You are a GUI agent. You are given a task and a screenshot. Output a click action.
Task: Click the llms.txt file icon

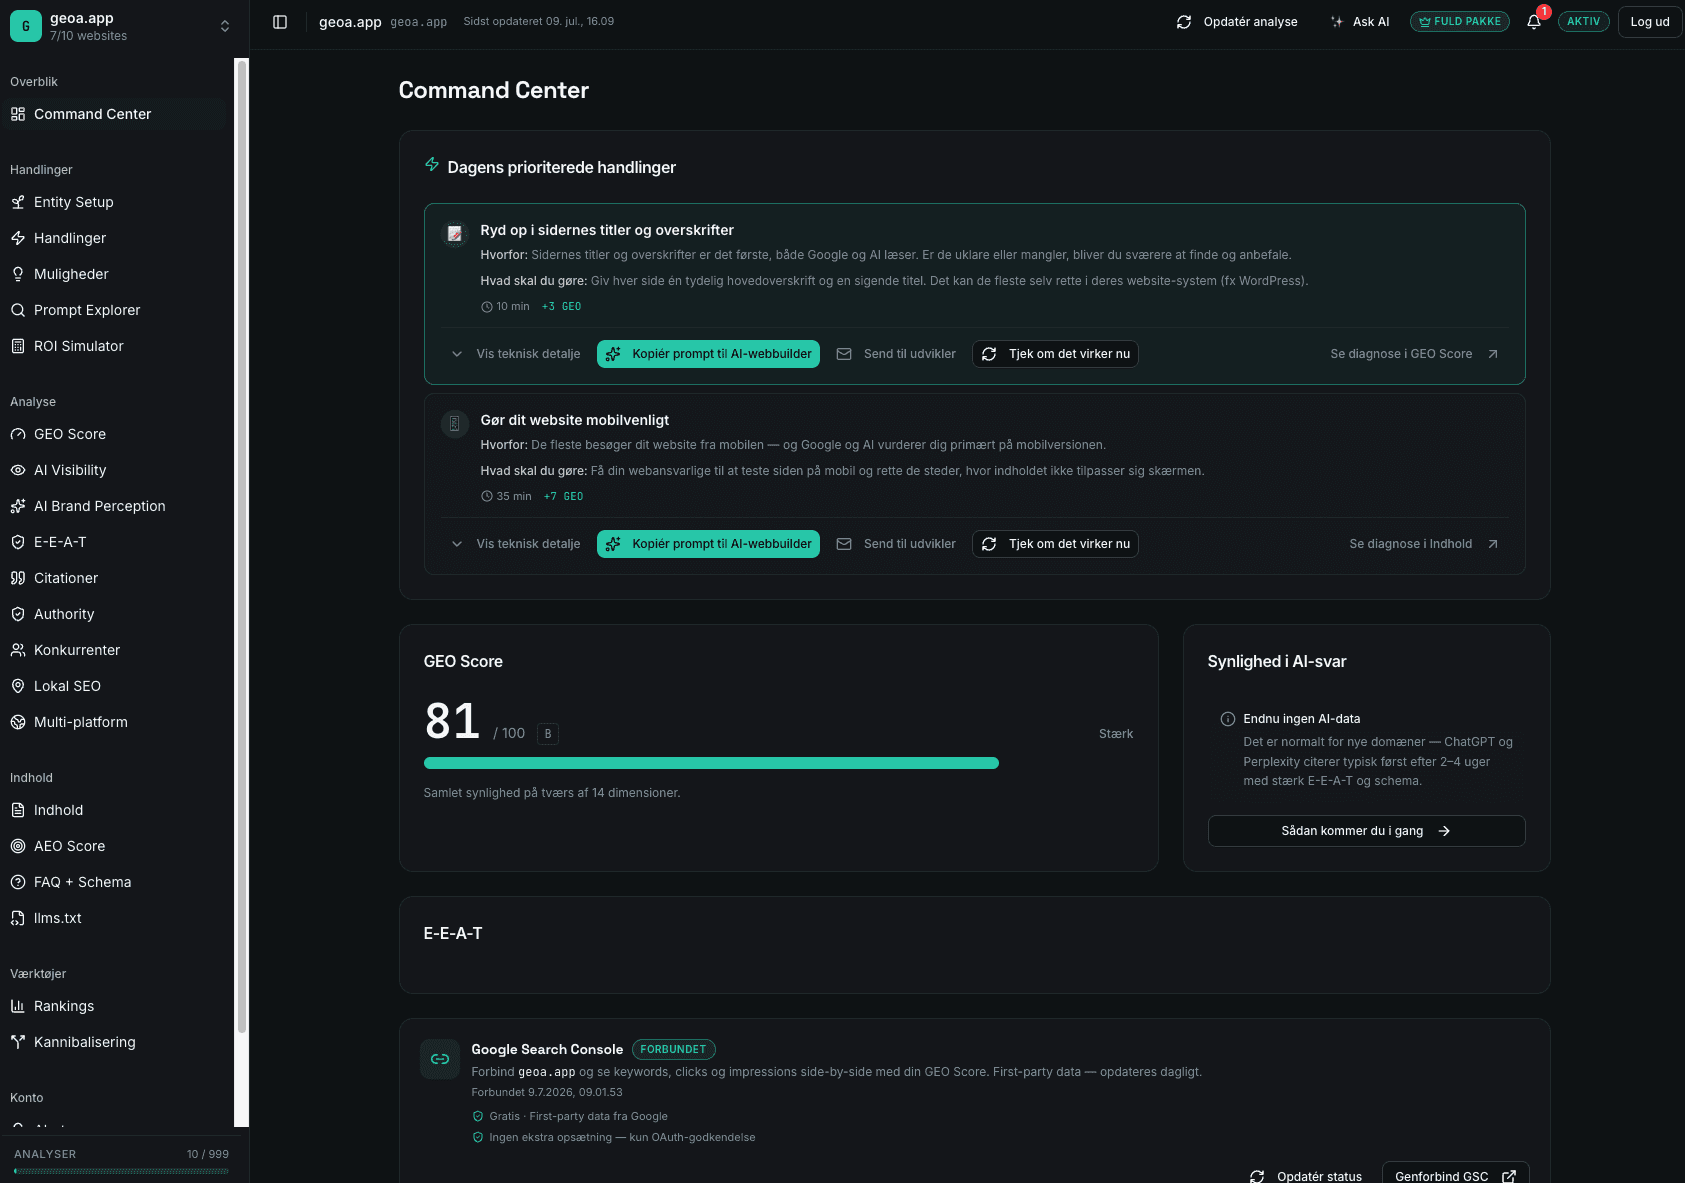tap(18, 918)
